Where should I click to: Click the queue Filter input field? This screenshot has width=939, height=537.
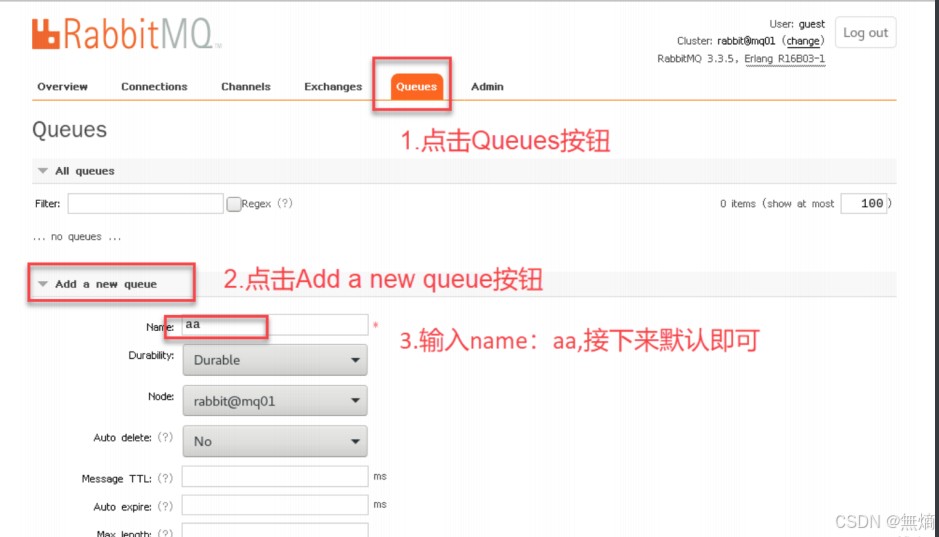pyautogui.click(x=146, y=204)
